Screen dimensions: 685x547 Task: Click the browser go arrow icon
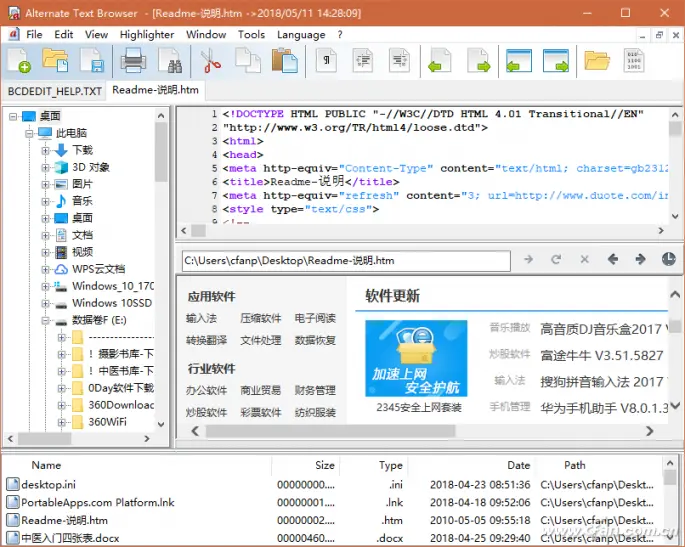click(x=529, y=260)
